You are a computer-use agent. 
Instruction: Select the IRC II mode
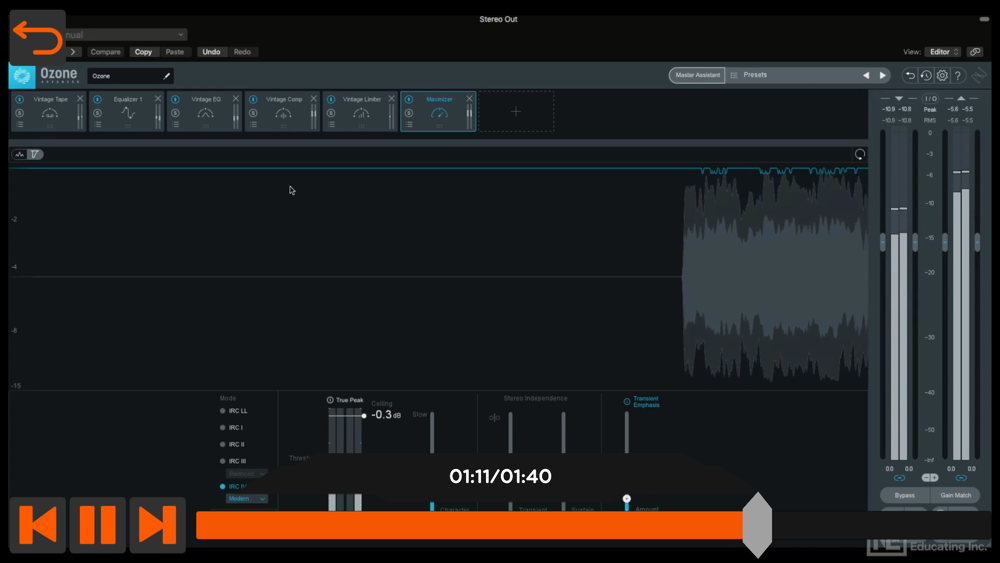tap(232, 444)
